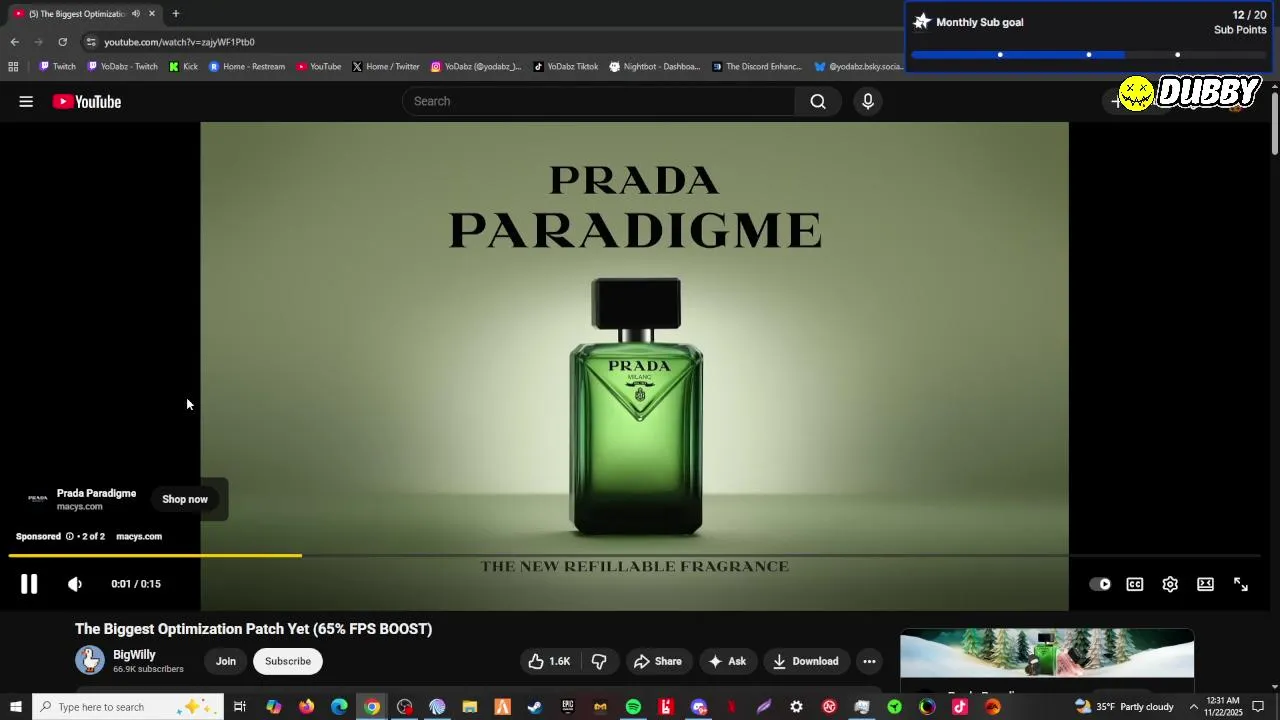This screenshot has height=720, width=1280.
Task: Open the Windows Start menu
Action: pyautogui.click(x=16, y=707)
